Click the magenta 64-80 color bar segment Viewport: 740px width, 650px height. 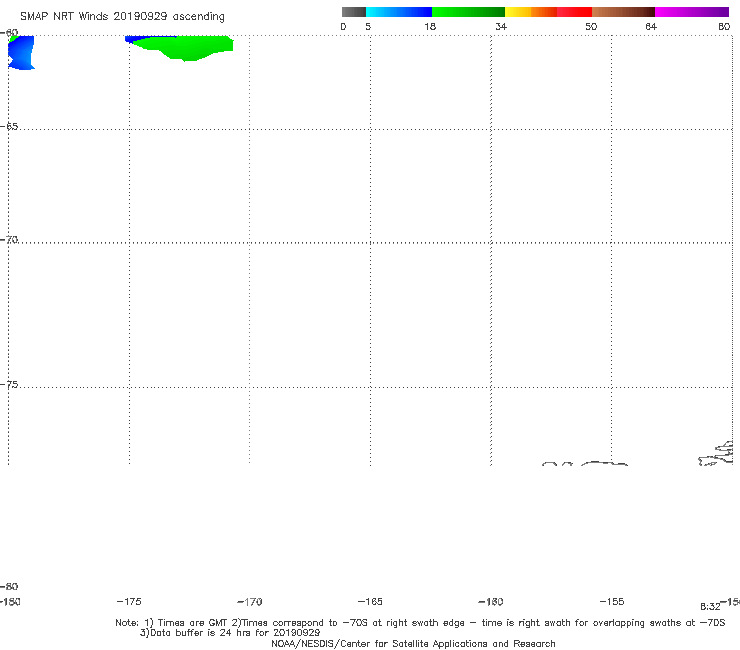tap(692, 12)
